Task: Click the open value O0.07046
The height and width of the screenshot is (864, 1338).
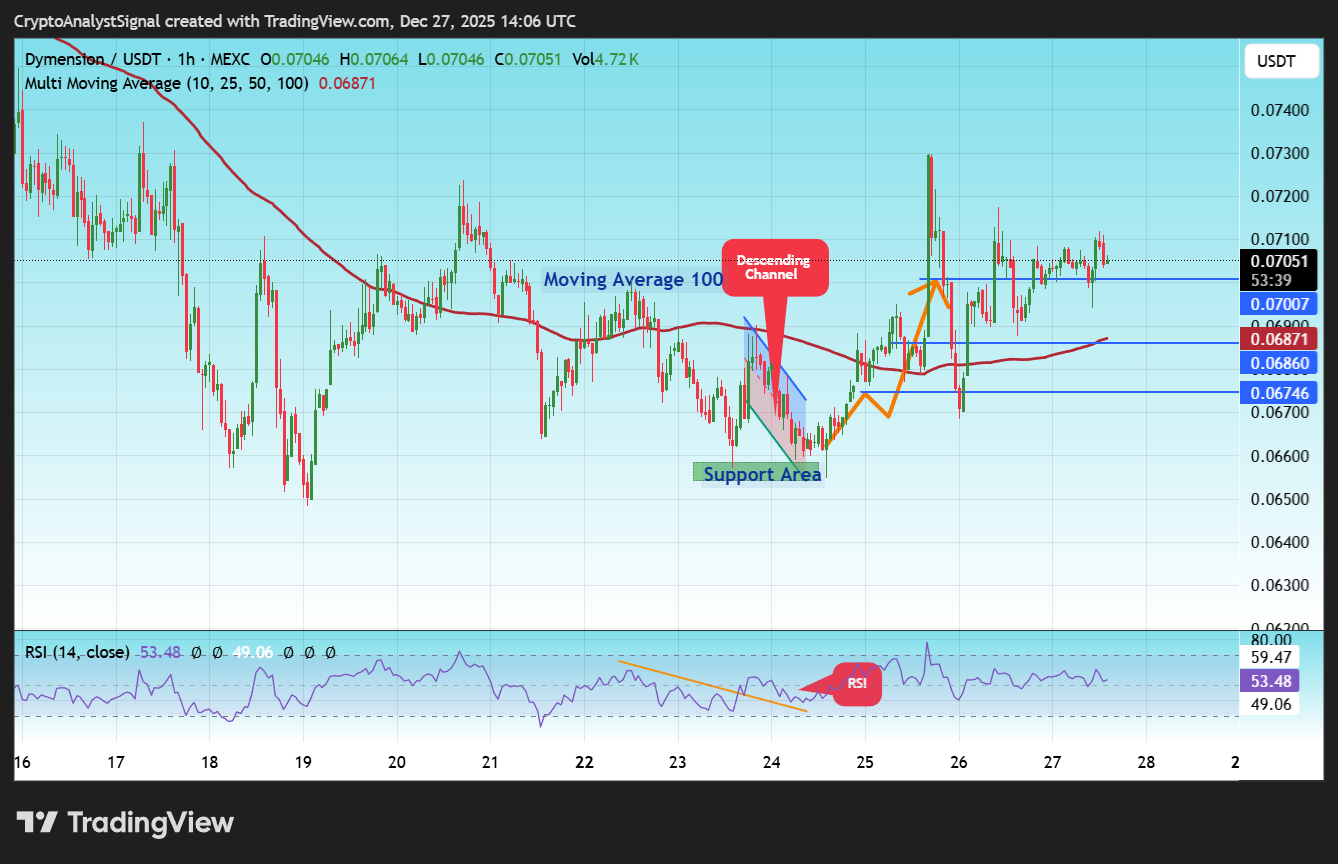Action: pyautogui.click(x=295, y=59)
